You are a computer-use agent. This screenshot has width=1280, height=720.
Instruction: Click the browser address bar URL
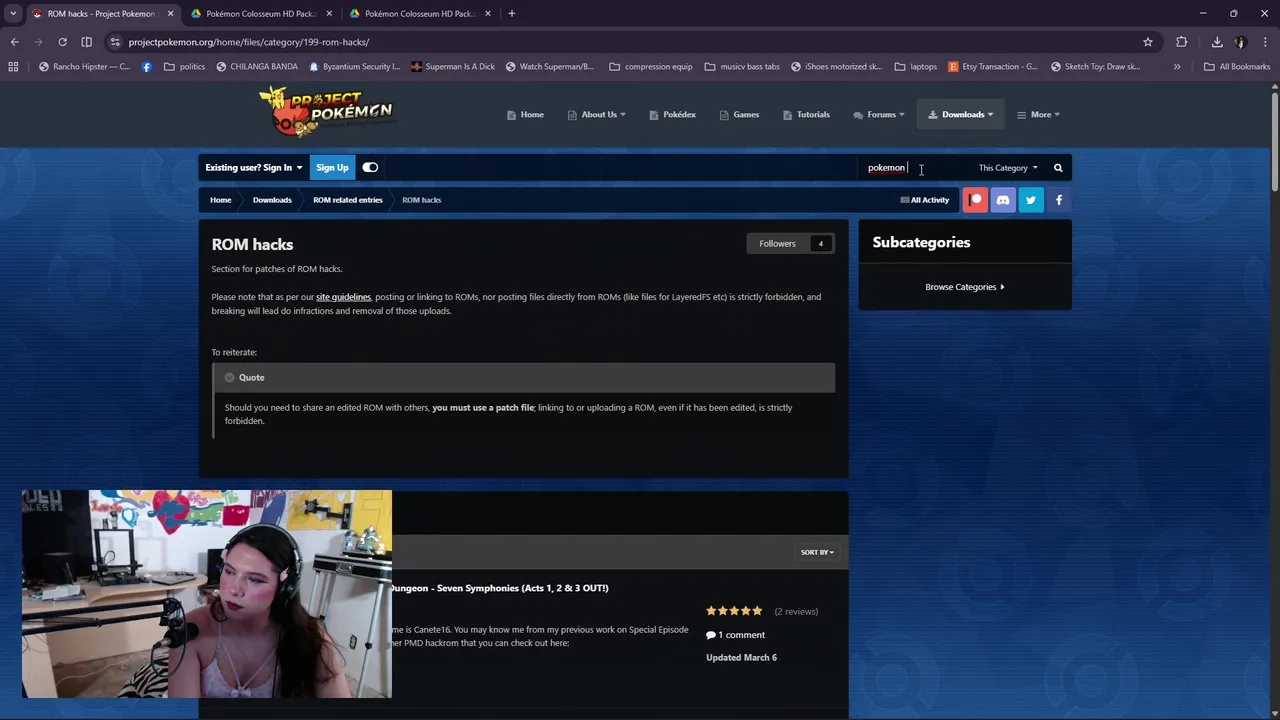click(x=249, y=42)
